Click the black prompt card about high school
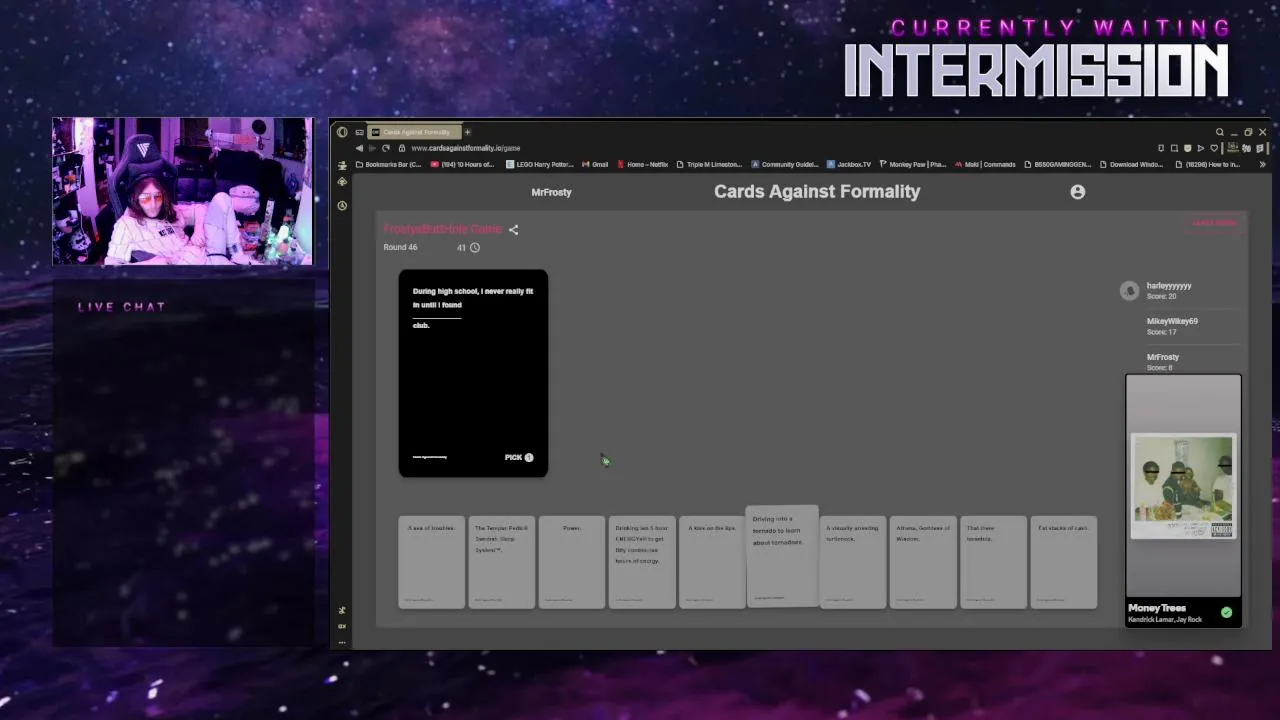 click(x=473, y=373)
